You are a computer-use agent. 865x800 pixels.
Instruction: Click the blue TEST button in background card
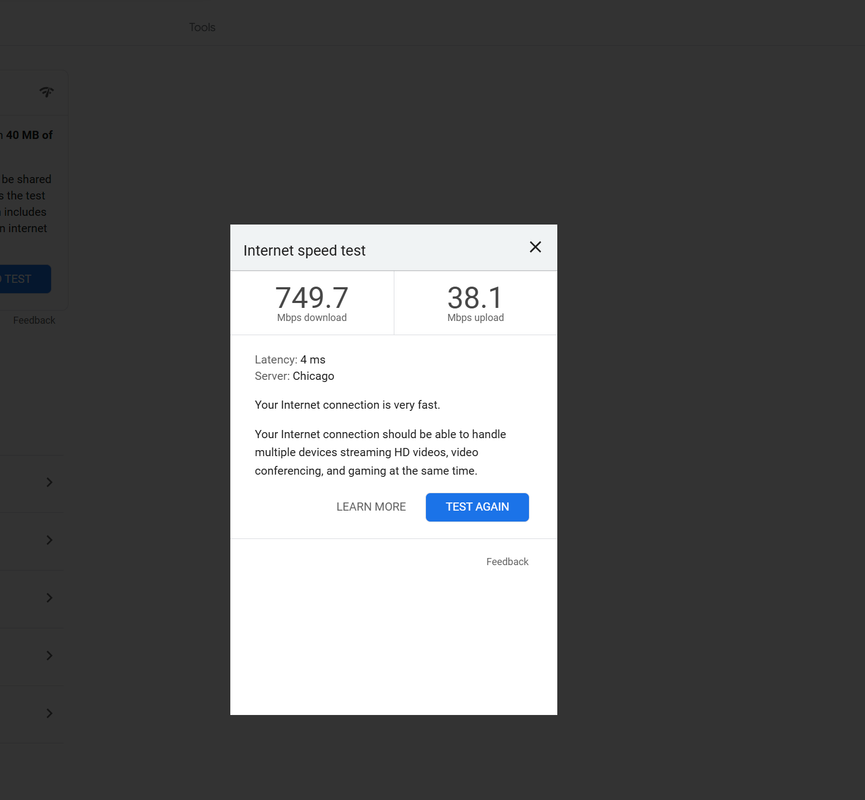tap(25, 279)
